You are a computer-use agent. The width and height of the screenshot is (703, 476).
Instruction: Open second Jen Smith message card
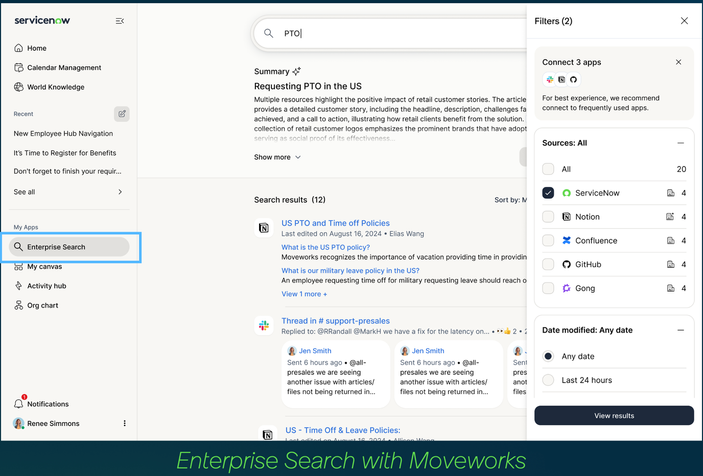(x=448, y=373)
